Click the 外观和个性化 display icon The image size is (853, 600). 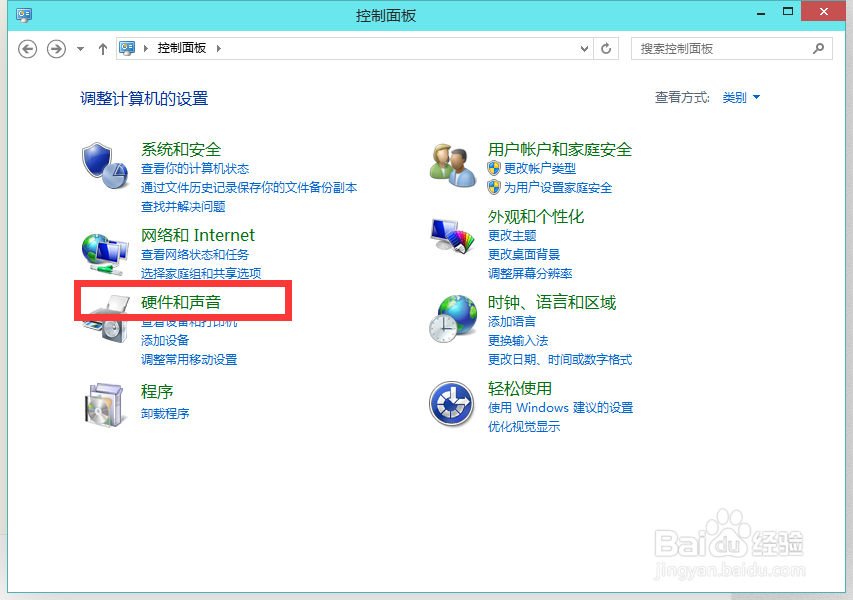point(452,237)
